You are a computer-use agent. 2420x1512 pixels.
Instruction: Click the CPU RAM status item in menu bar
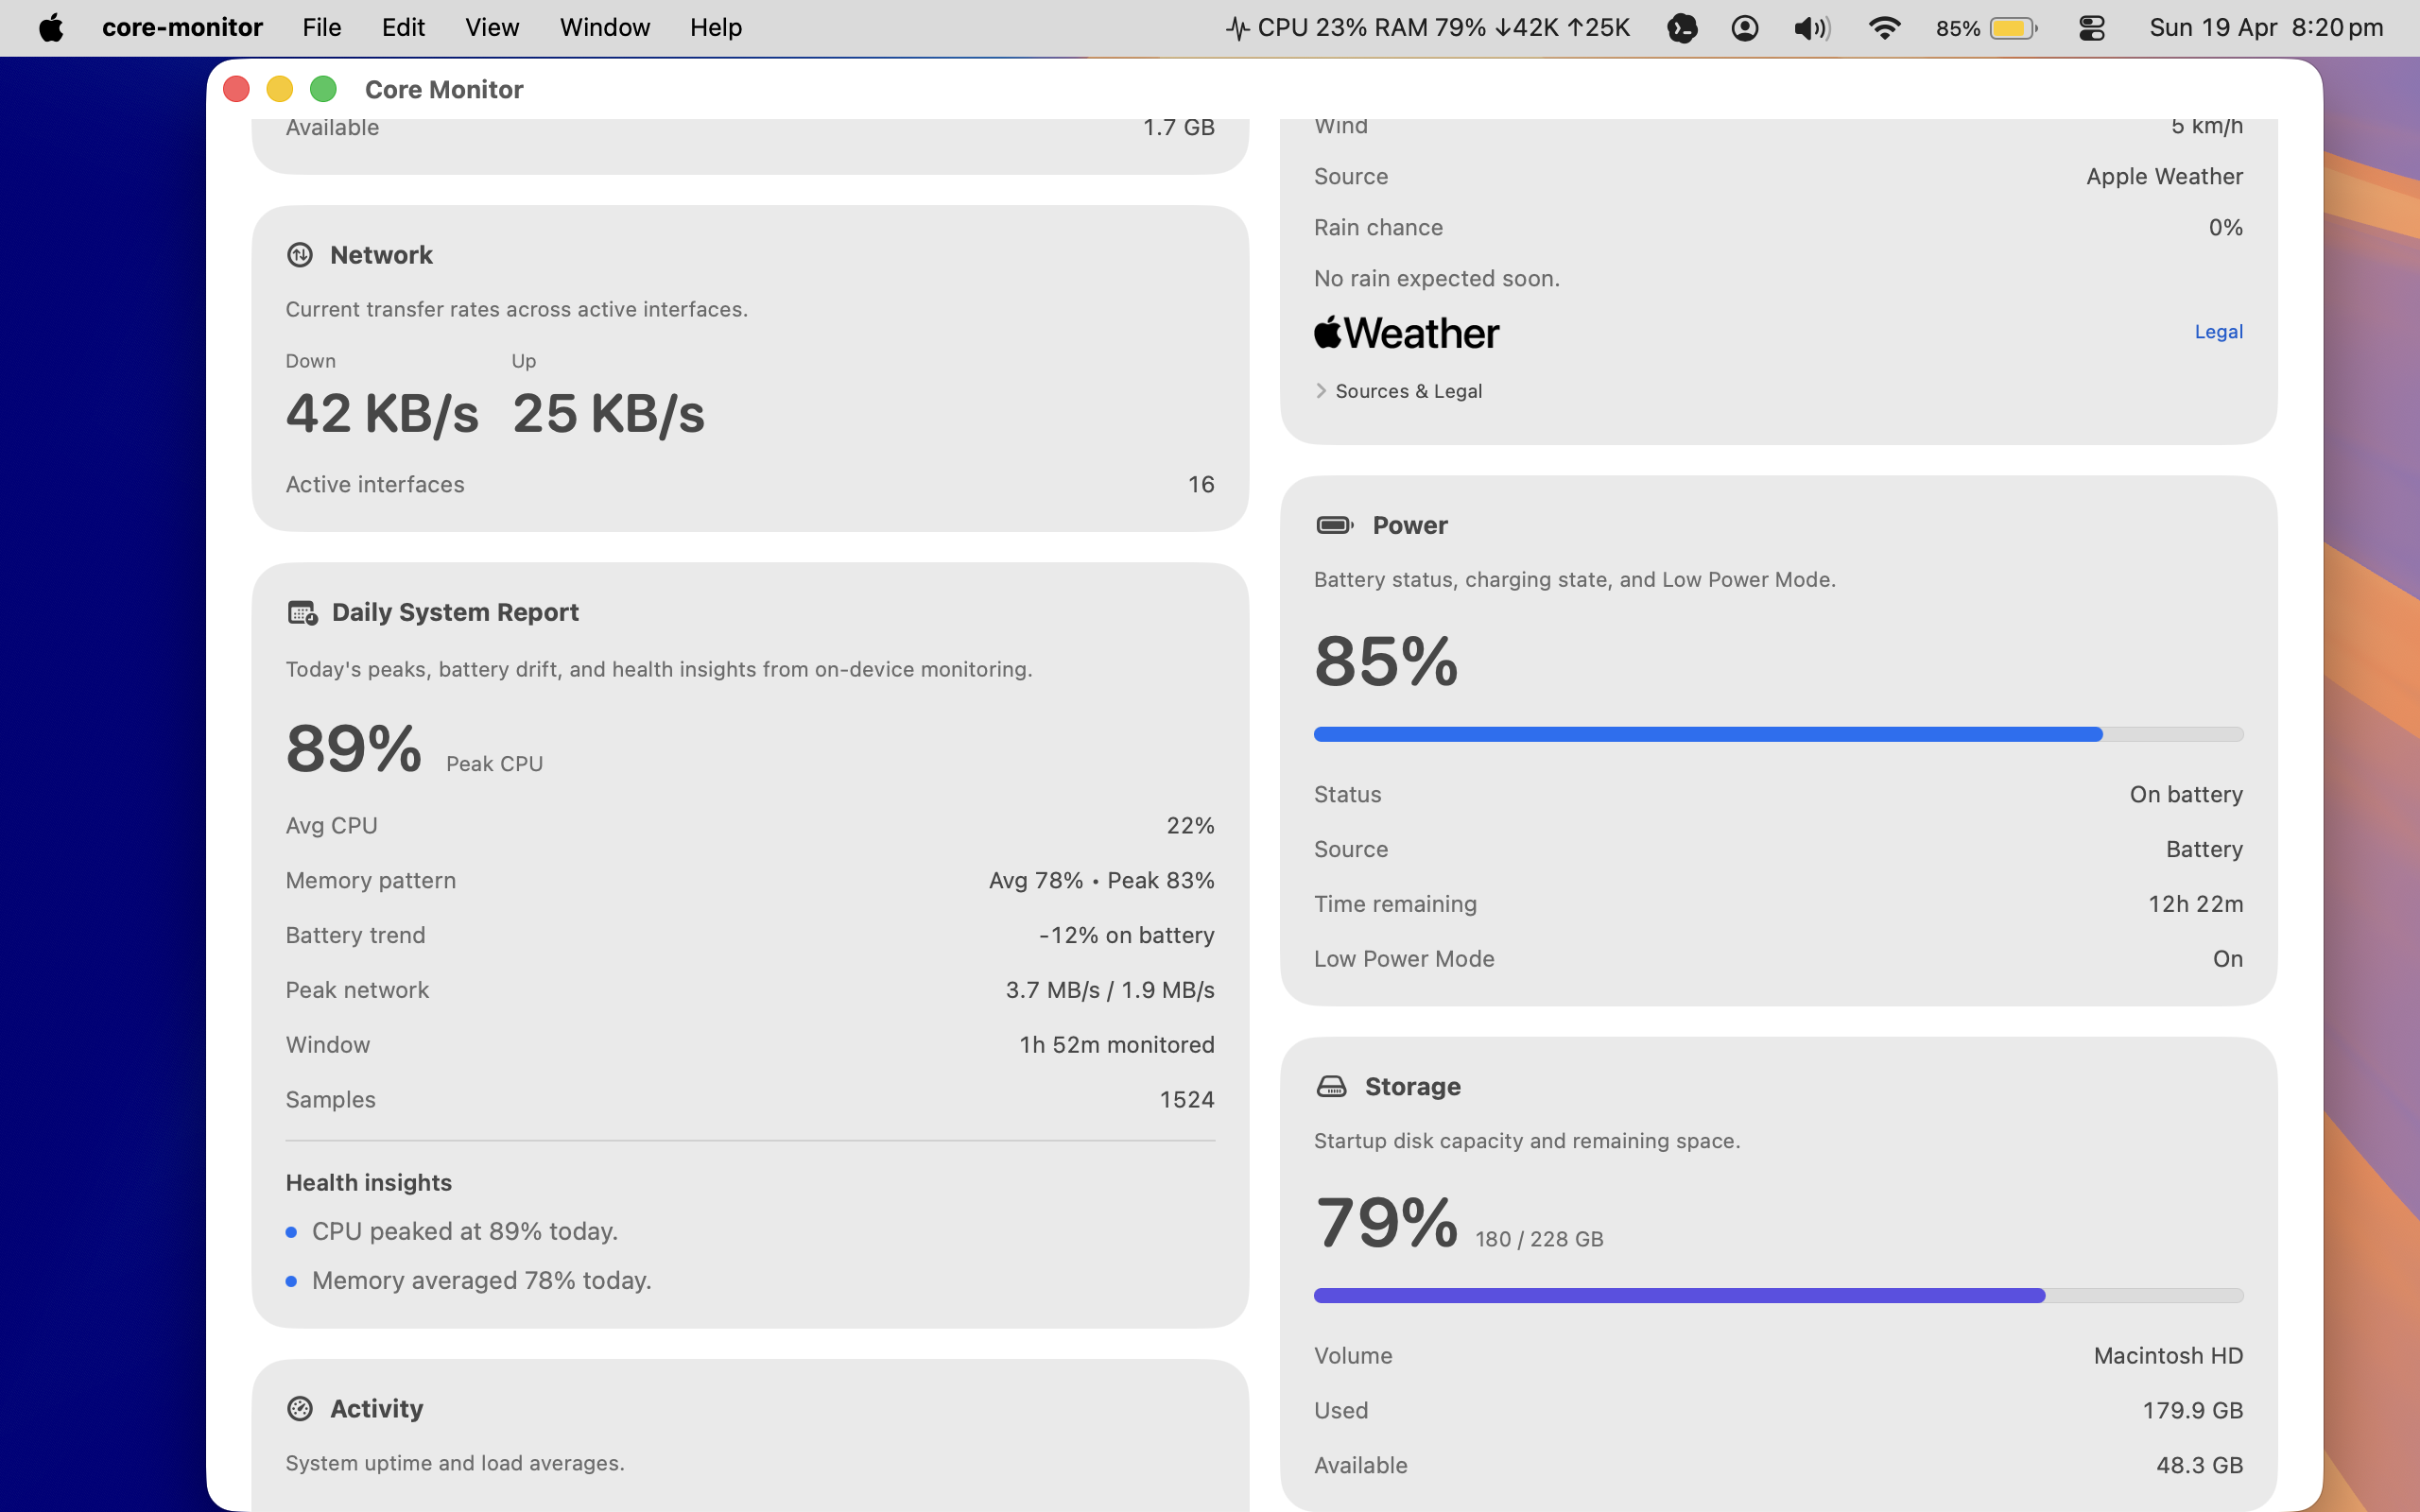tap(1427, 28)
